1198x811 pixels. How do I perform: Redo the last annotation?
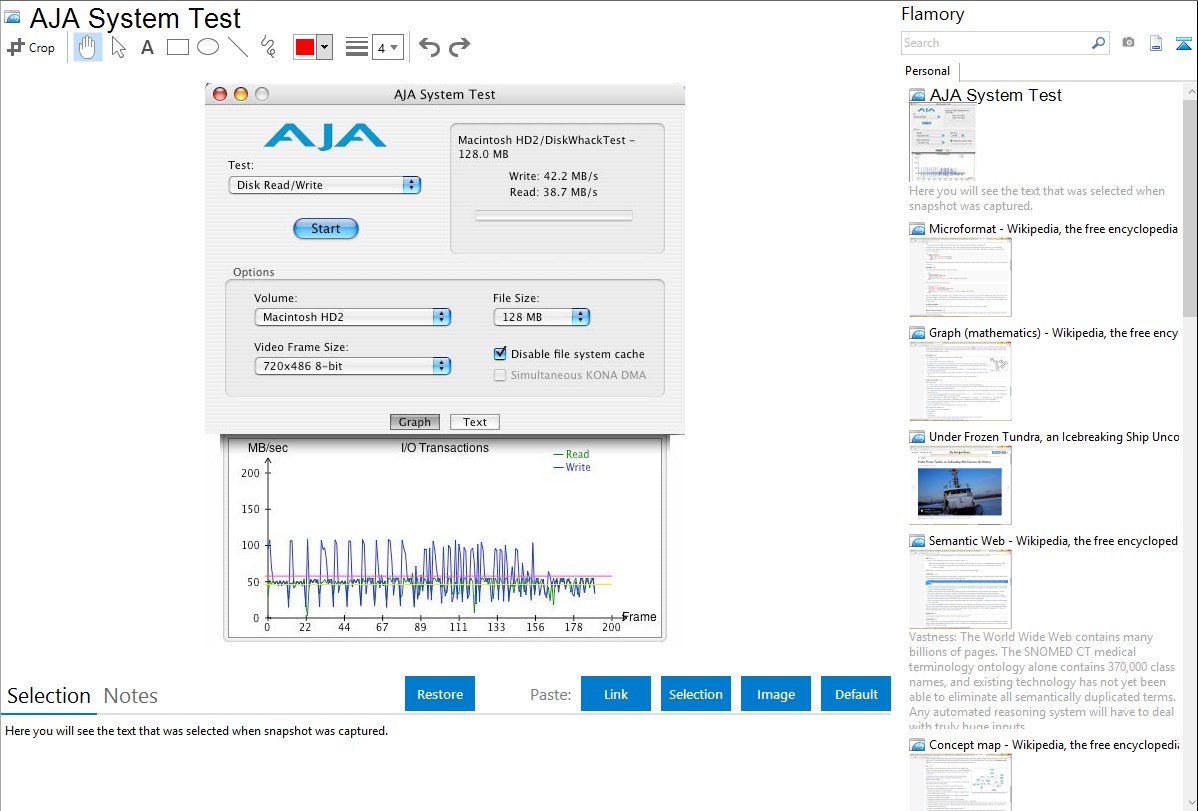(459, 47)
